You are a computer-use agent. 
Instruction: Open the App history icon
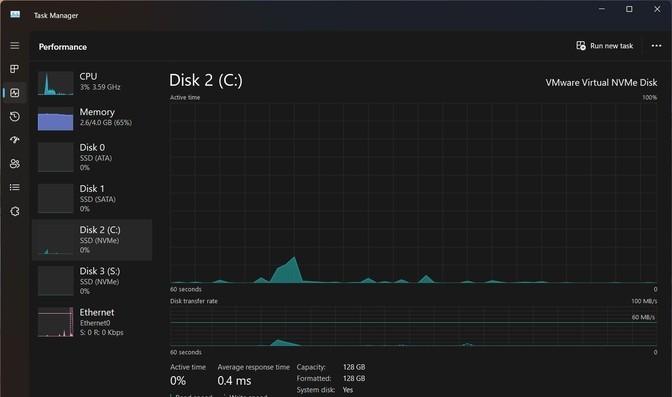click(x=15, y=116)
